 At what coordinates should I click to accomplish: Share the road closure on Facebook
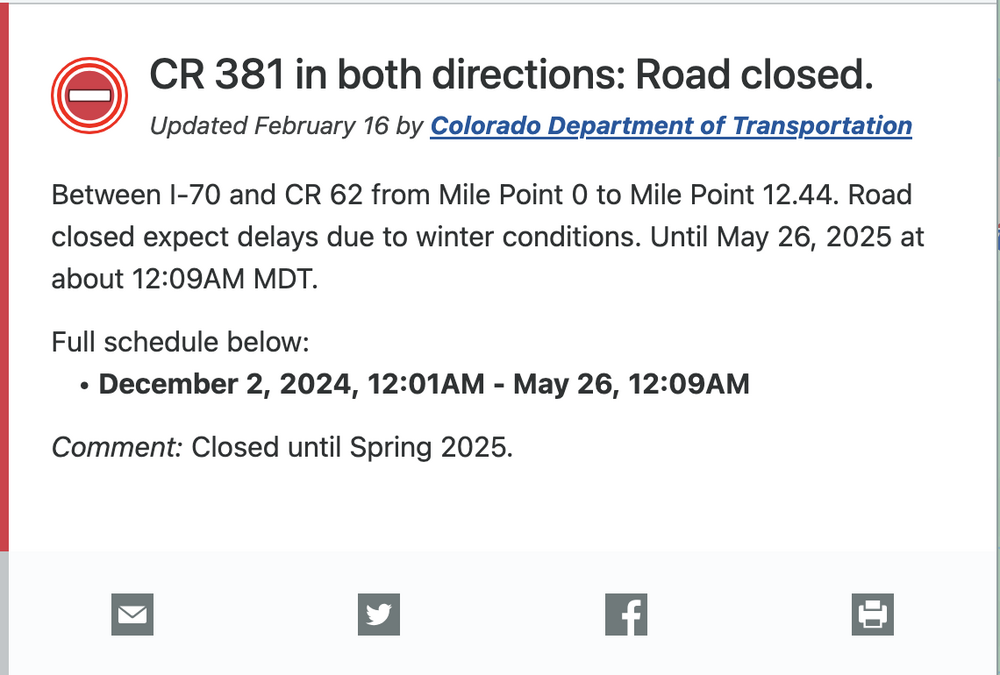[x=626, y=614]
